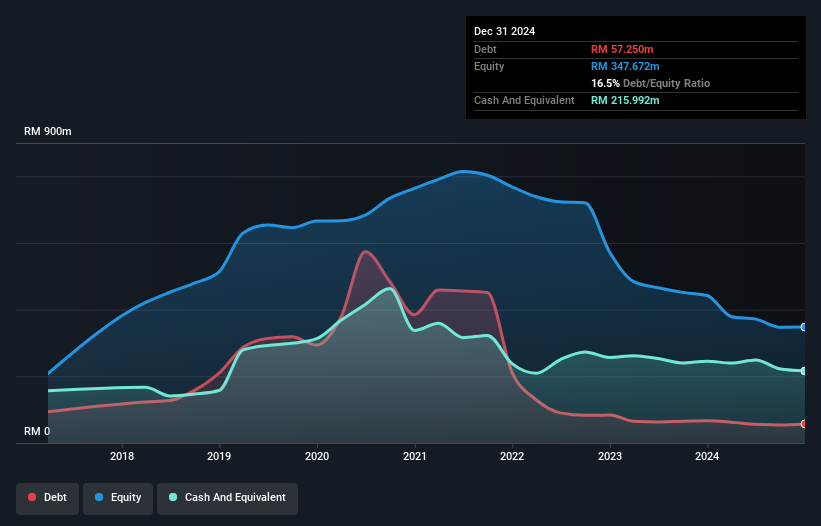Toggle the Debt series legend button

click(x=47, y=498)
